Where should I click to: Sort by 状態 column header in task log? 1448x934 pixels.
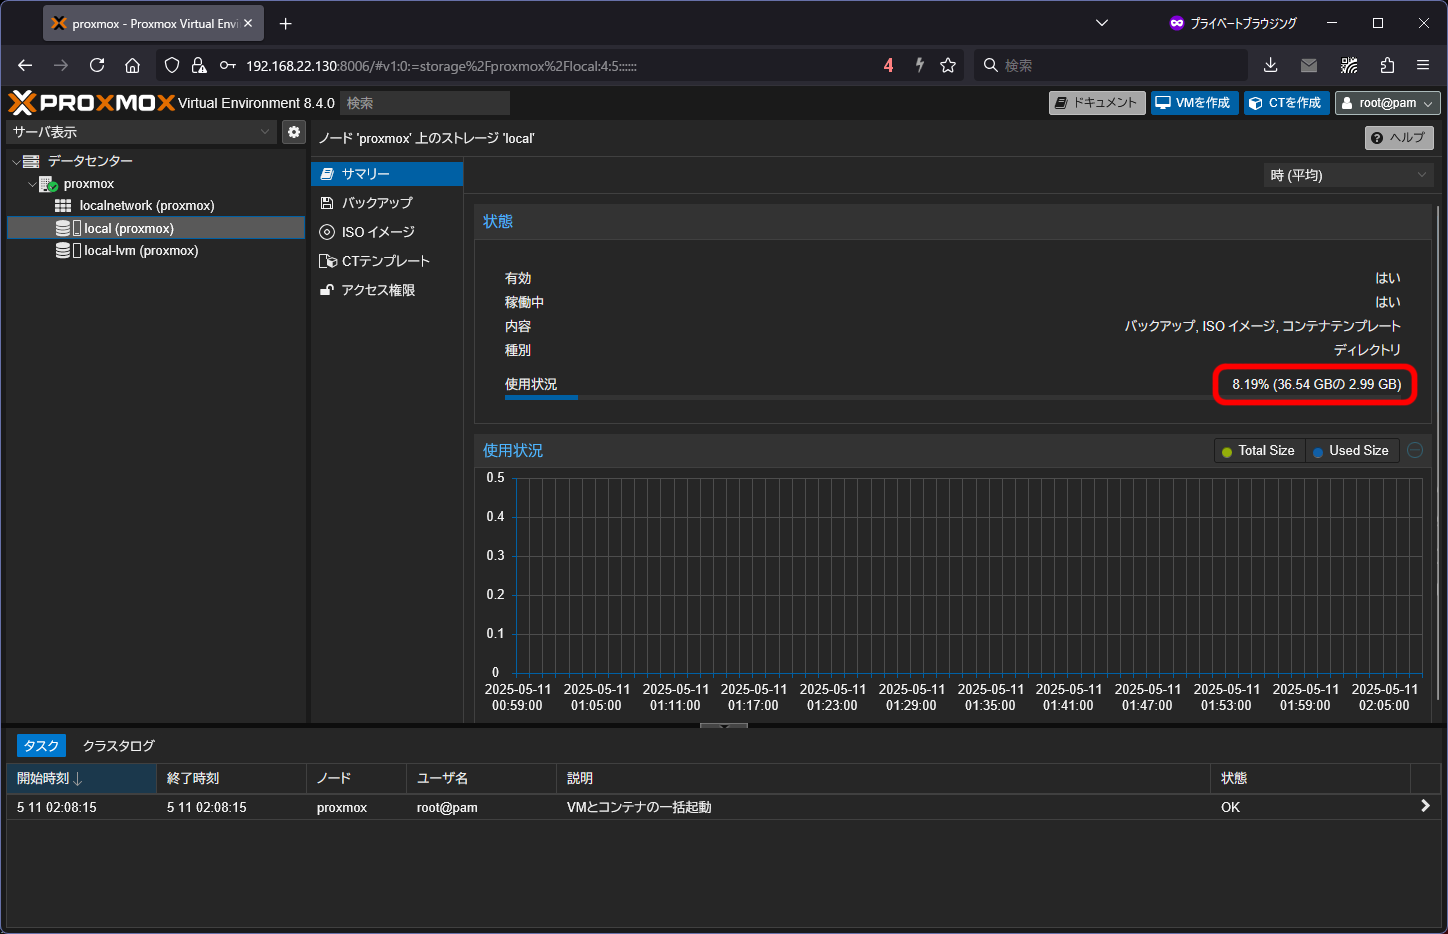1311,778
